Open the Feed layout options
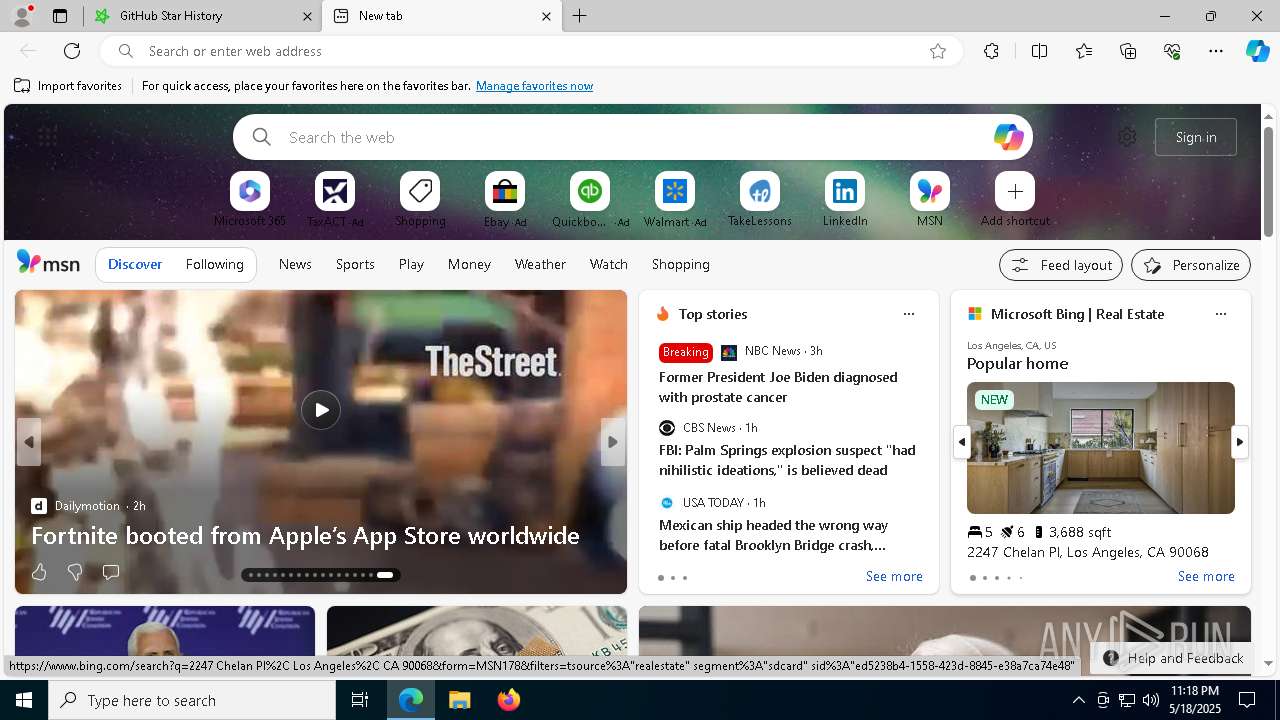 (1061, 265)
